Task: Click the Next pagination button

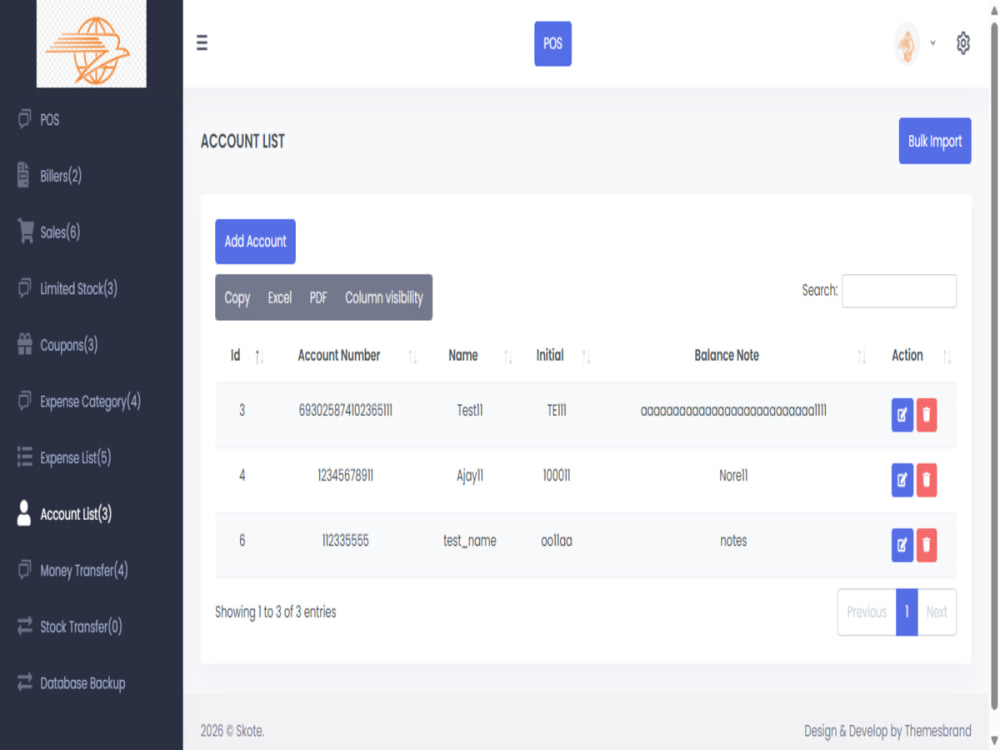Action: pyautogui.click(x=936, y=612)
